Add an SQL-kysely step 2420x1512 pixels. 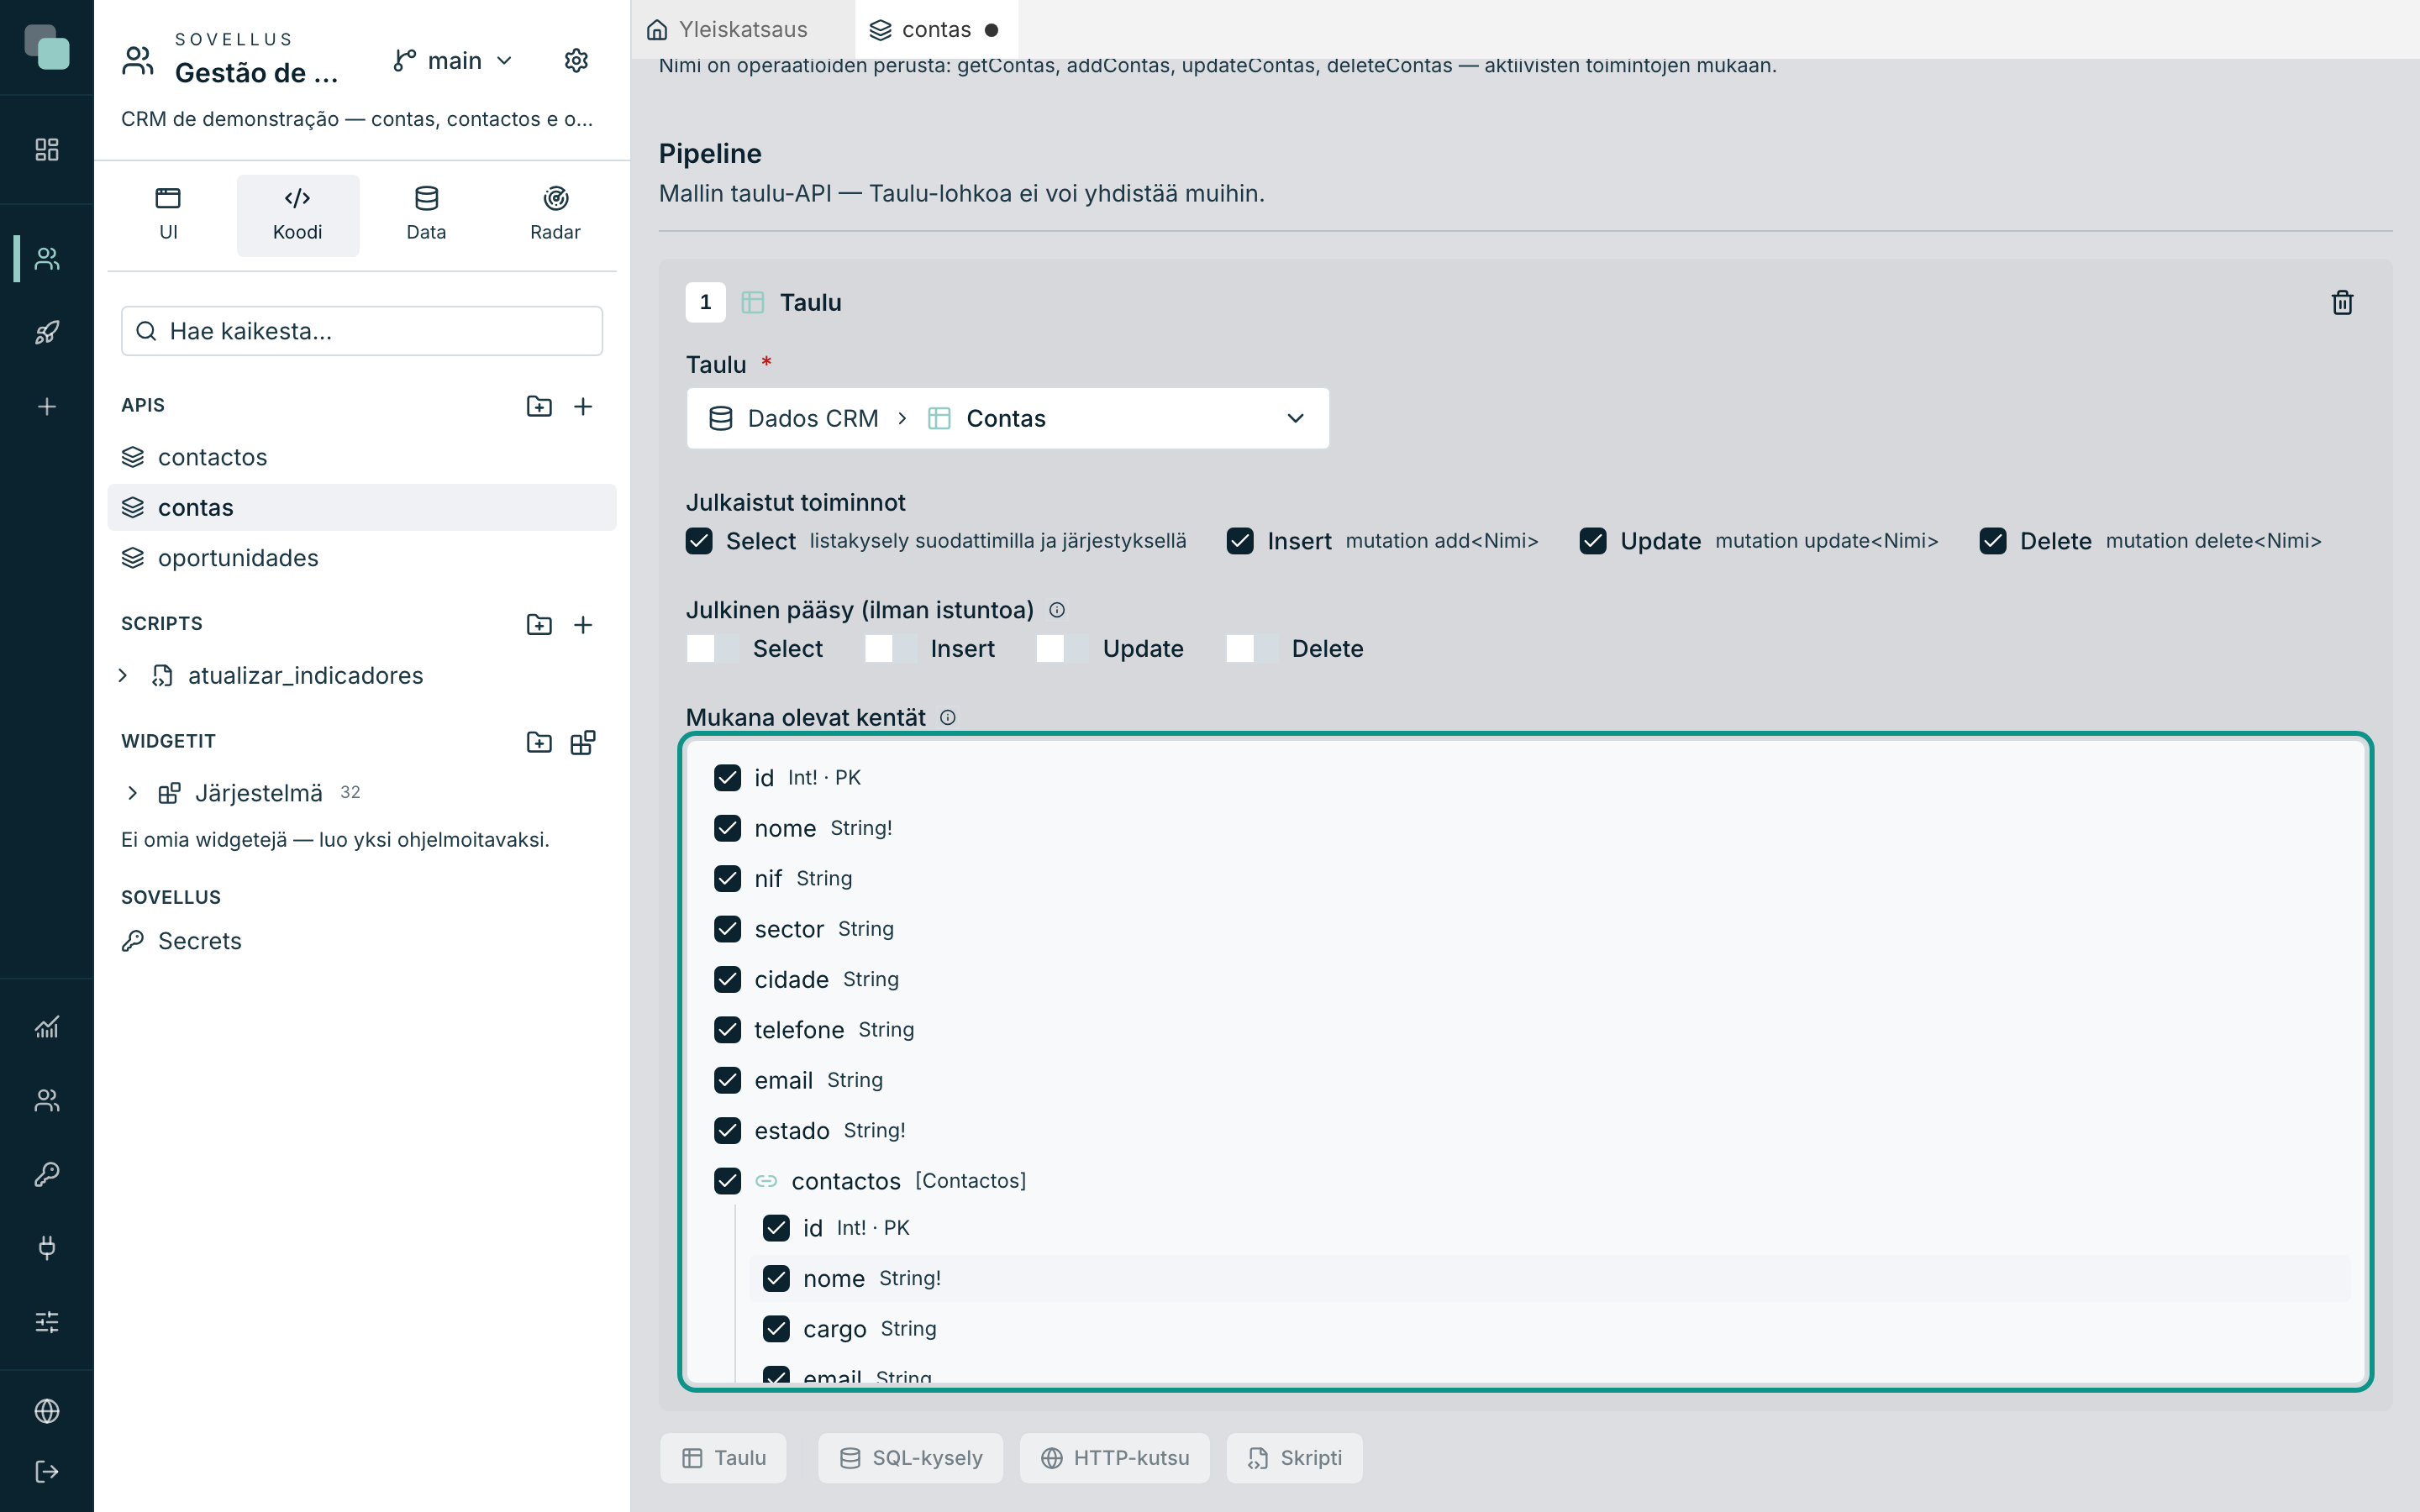point(911,1458)
